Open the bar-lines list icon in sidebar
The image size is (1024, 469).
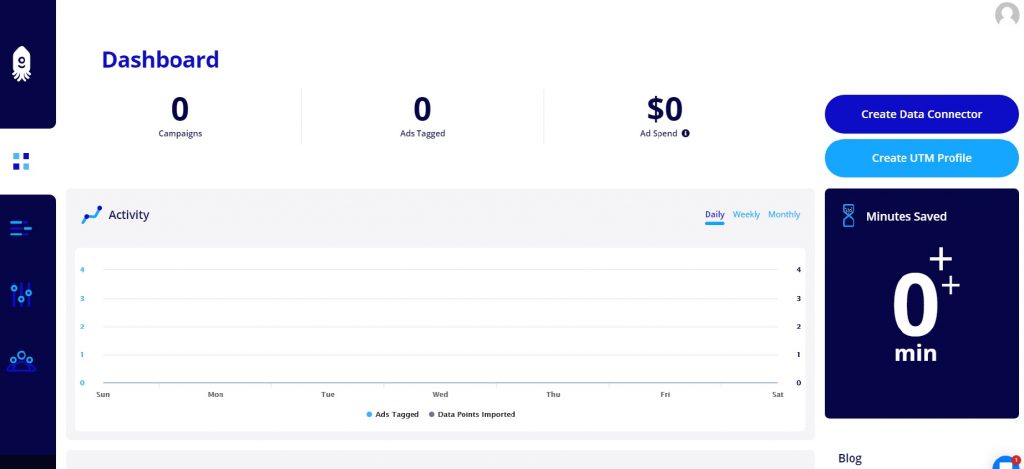[21, 228]
